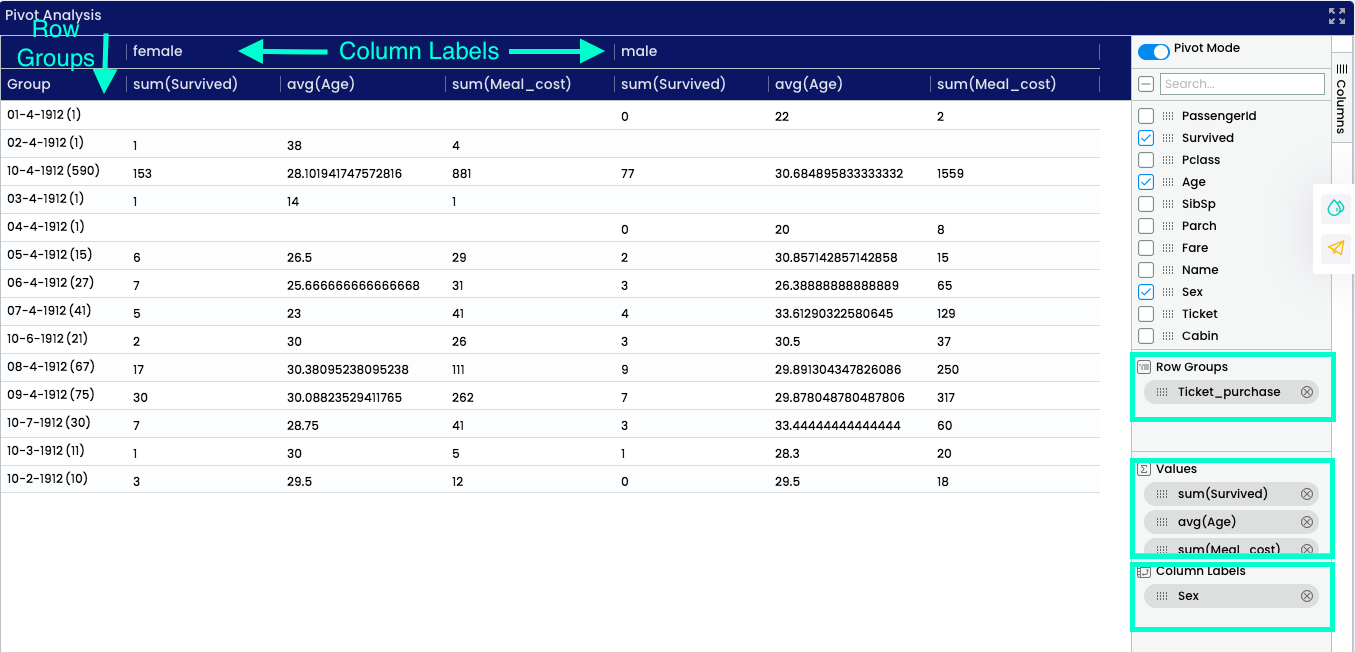Click drag handle beside PassengerId column
Screen dimensions: 1355x652
click(1169, 116)
